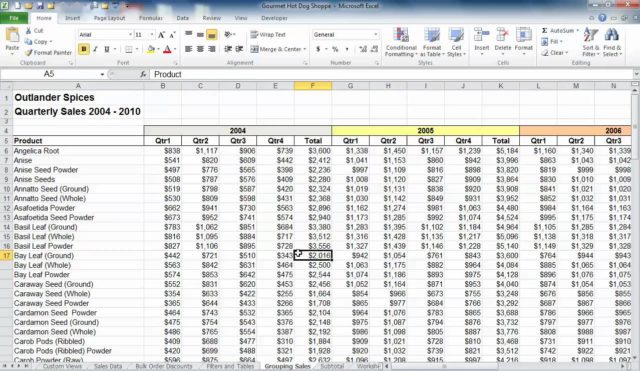The height and width of the screenshot is (371, 640).
Task: Click the Delete cells icon
Action: point(502,36)
